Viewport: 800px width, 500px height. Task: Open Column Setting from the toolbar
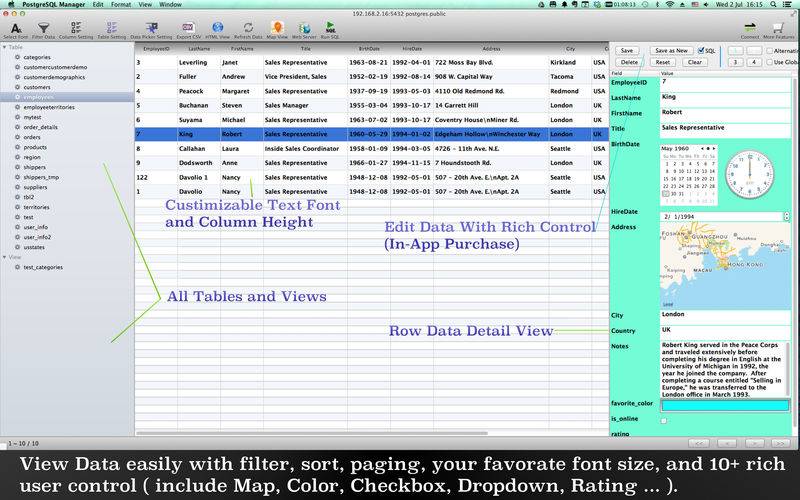(x=76, y=27)
